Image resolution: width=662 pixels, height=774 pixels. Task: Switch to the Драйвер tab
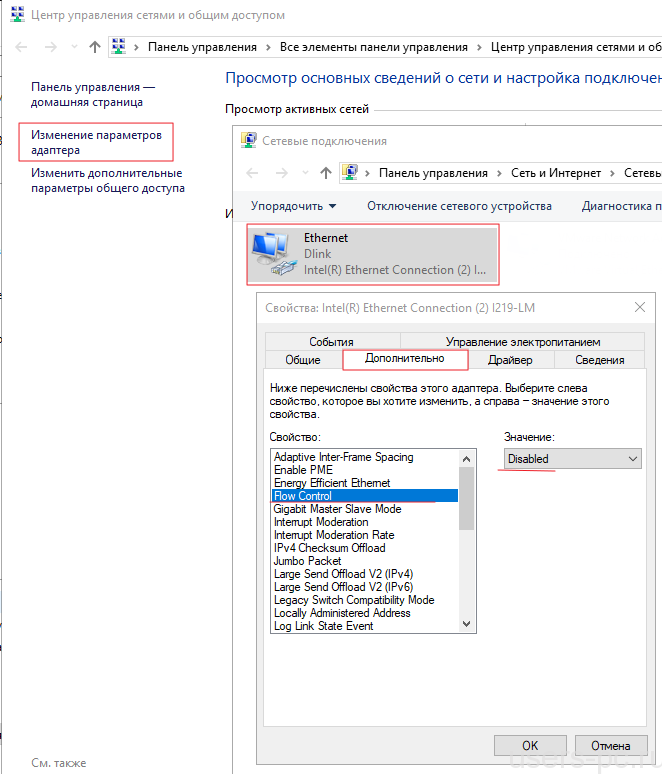tap(510, 360)
